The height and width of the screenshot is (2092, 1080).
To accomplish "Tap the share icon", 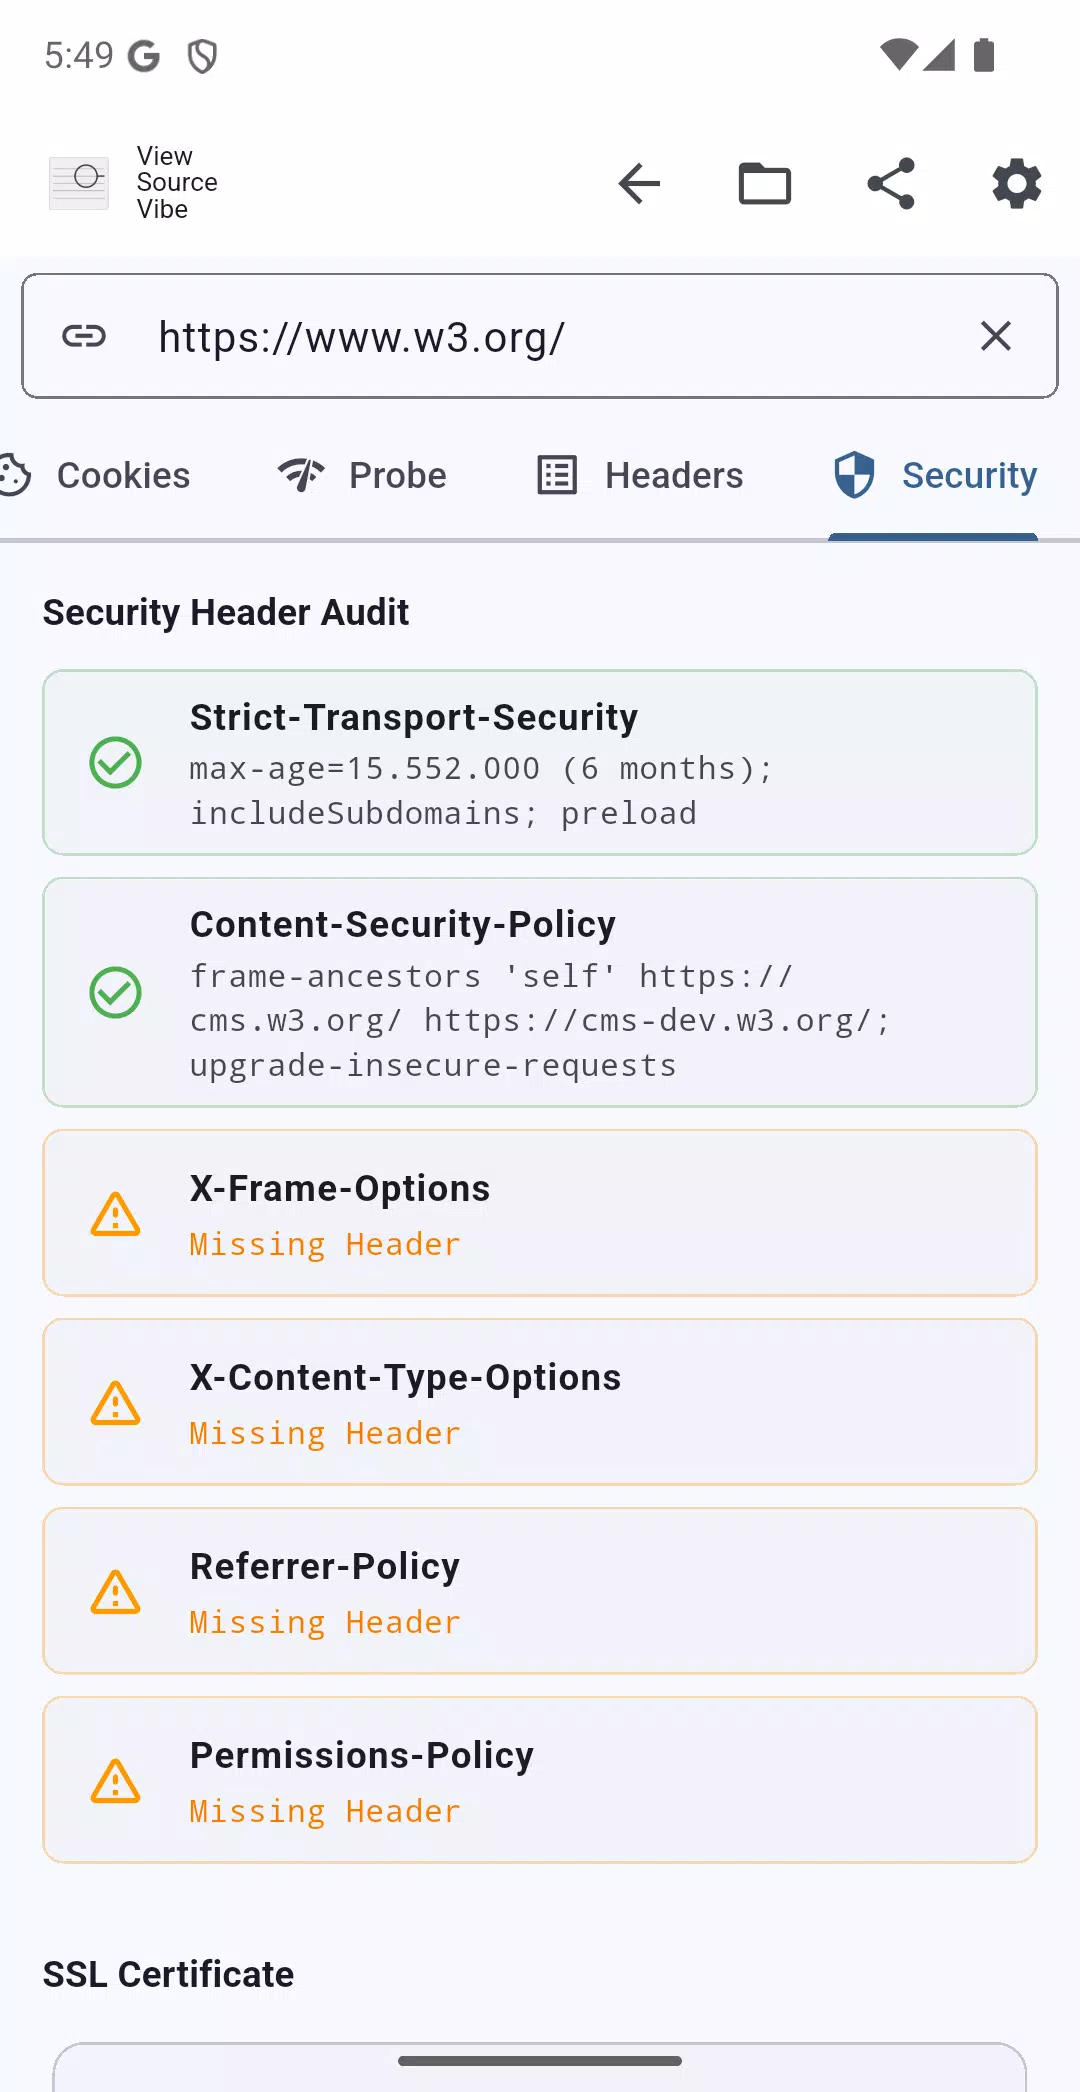I will pyautogui.click(x=891, y=183).
